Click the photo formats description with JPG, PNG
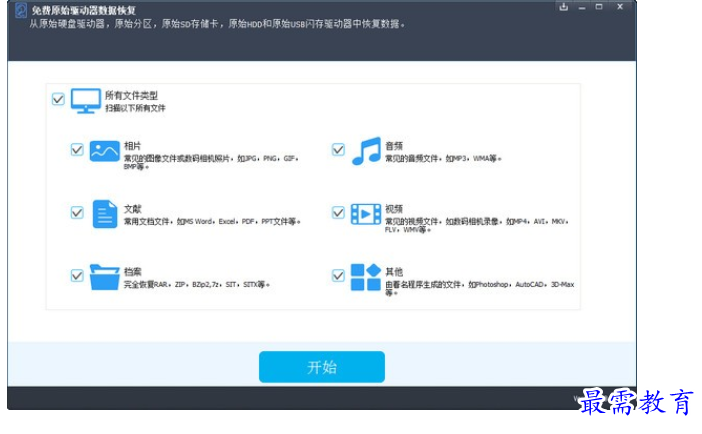This screenshot has height=434, width=702. point(211,162)
